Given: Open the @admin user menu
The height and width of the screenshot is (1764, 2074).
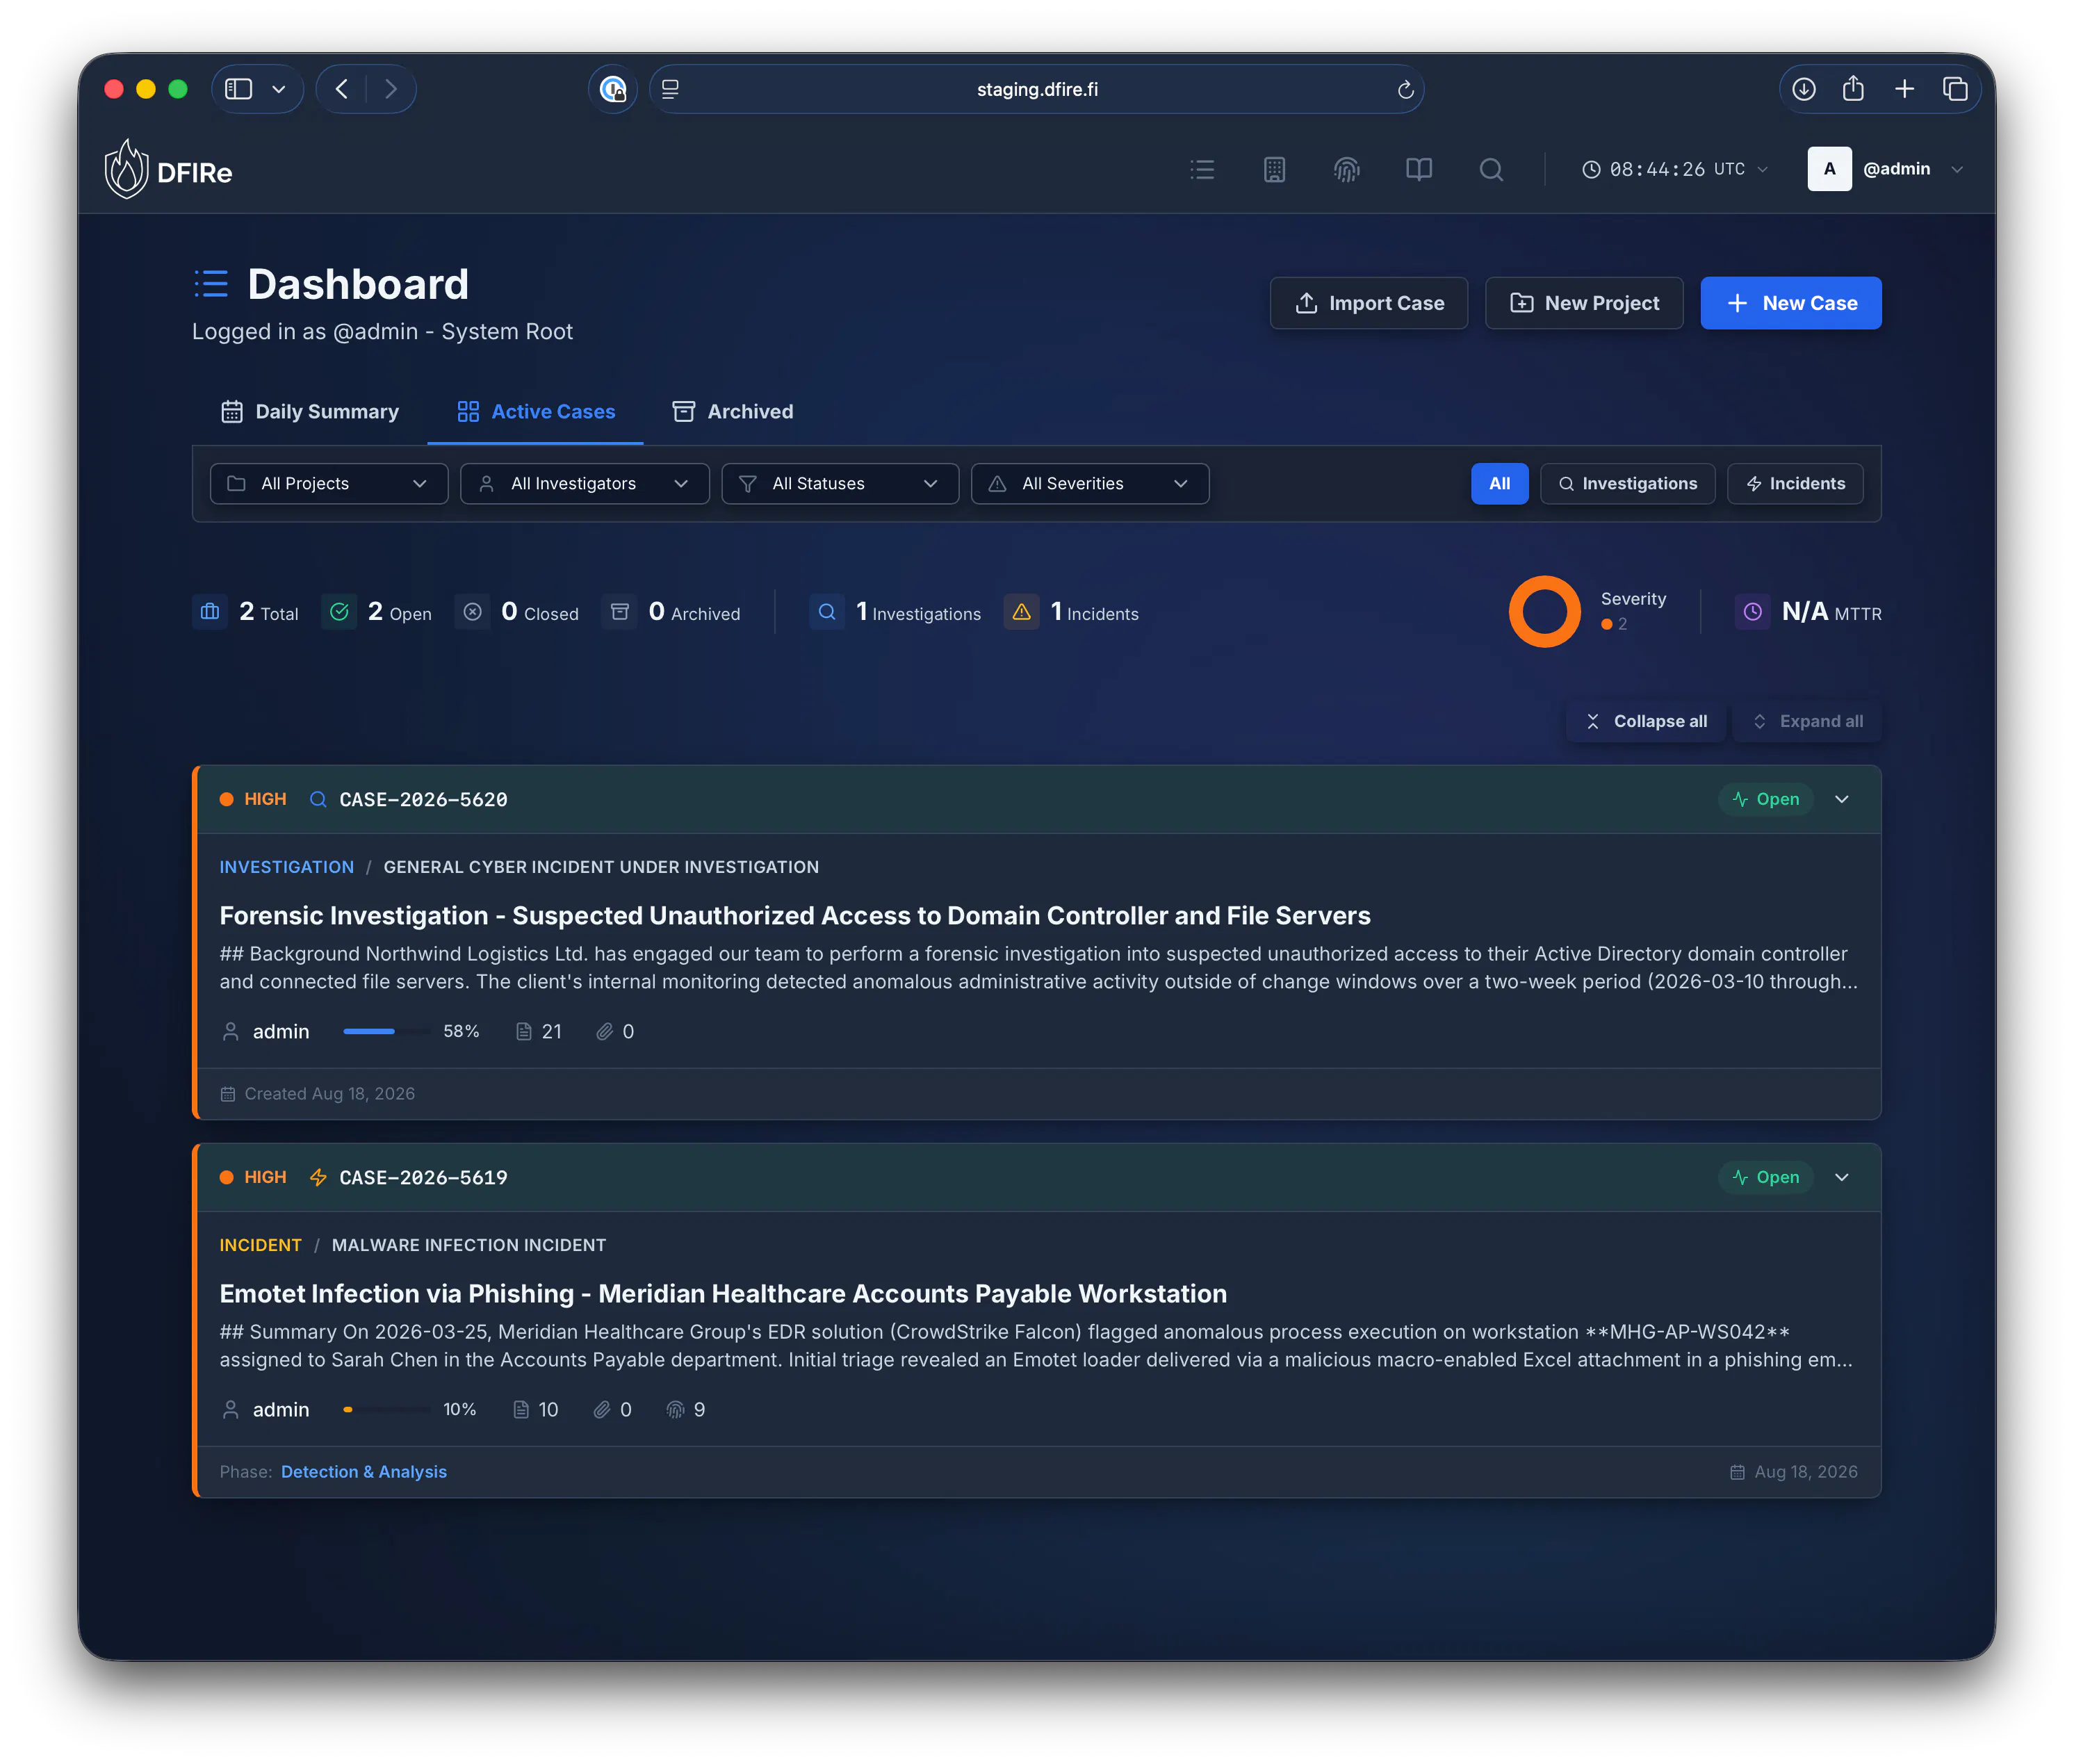Looking at the screenshot, I should [1886, 169].
